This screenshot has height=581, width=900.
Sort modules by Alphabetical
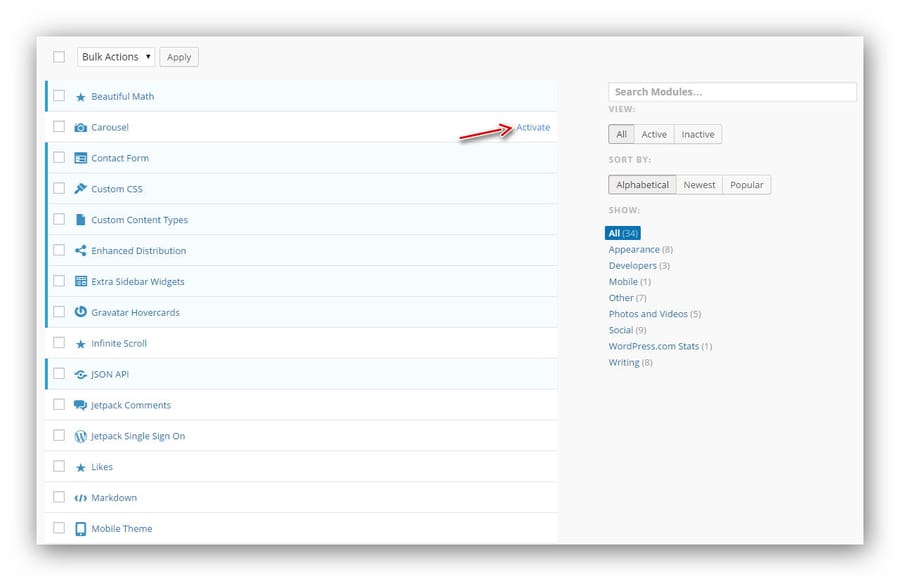(x=642, y=185)
